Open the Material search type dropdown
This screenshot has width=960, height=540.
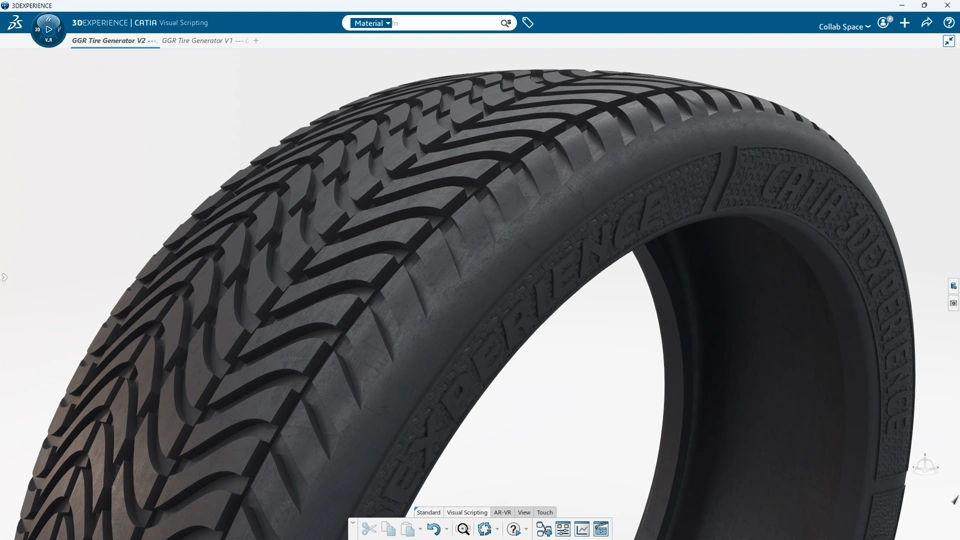(x=371, y=23)
